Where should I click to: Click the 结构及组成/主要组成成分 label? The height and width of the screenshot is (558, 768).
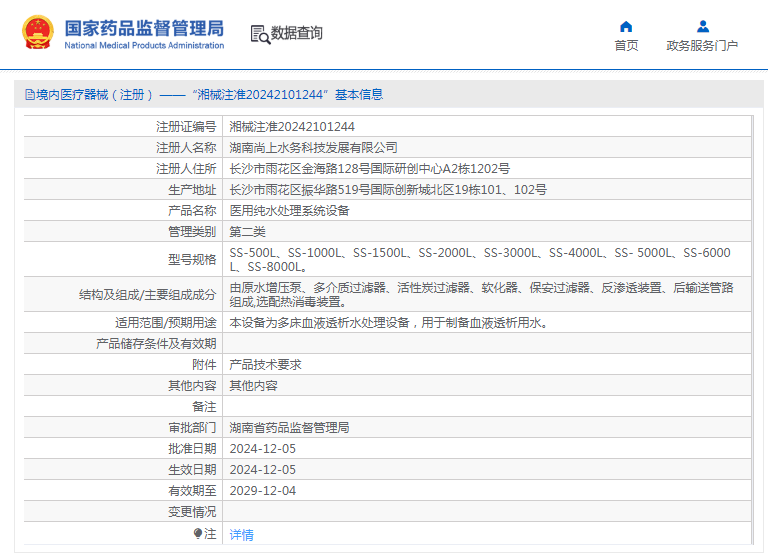pos(147,295)
